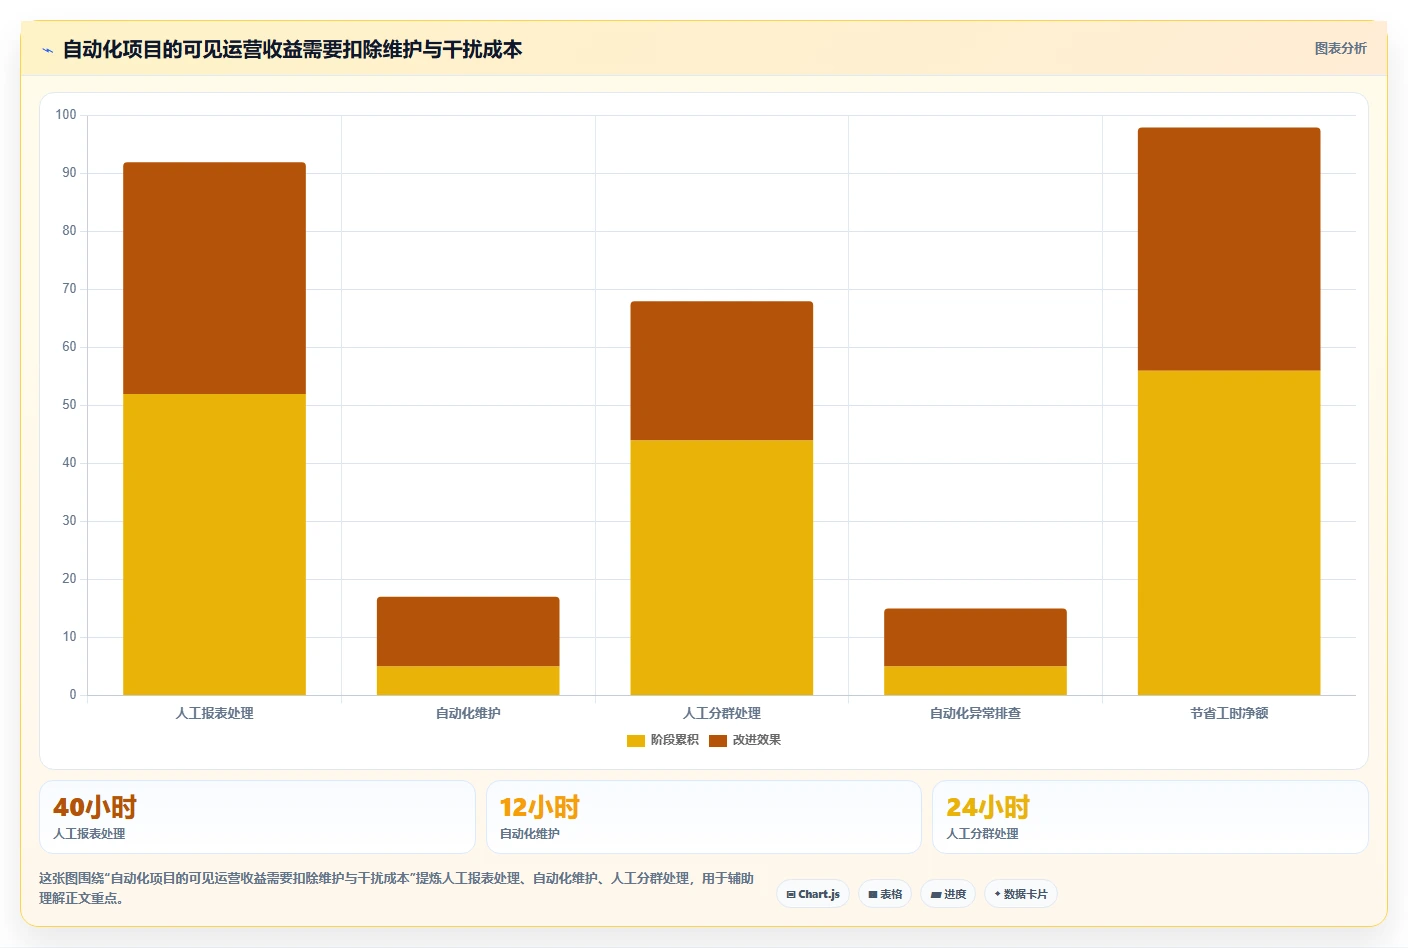Click the 自动化维护 axis label
The height and width of the screenshot is (948, 1408).
pyautogui.click(x=468, y=713)
